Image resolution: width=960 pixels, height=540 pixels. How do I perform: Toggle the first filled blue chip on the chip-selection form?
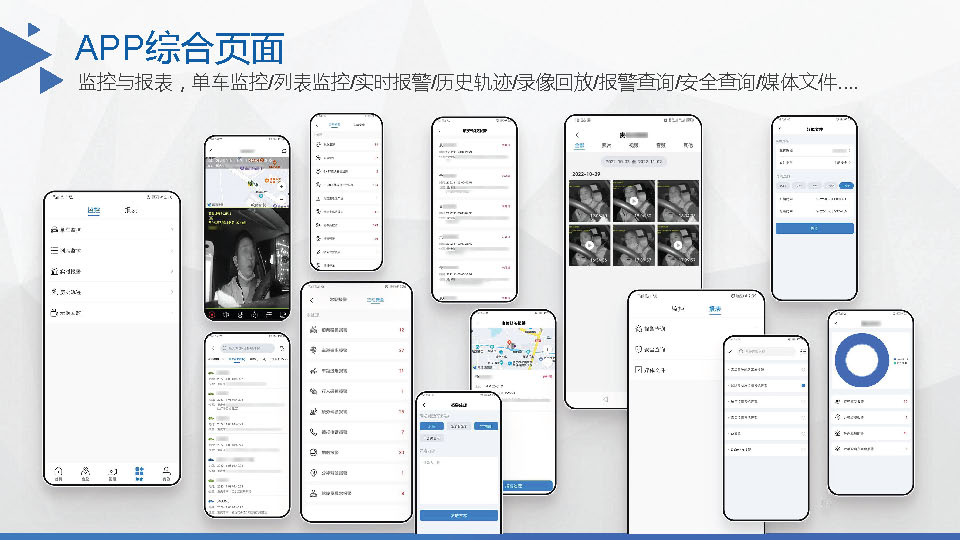click(432, 426)
